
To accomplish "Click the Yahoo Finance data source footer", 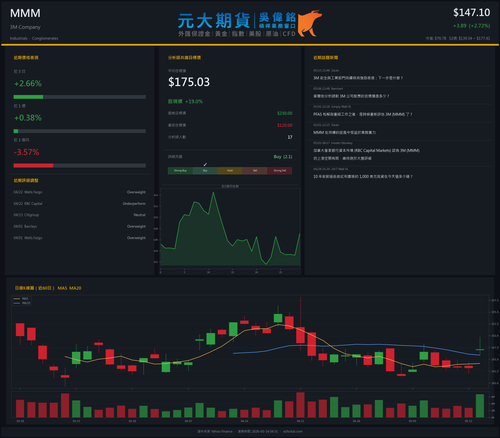I will tap(215, 431).
